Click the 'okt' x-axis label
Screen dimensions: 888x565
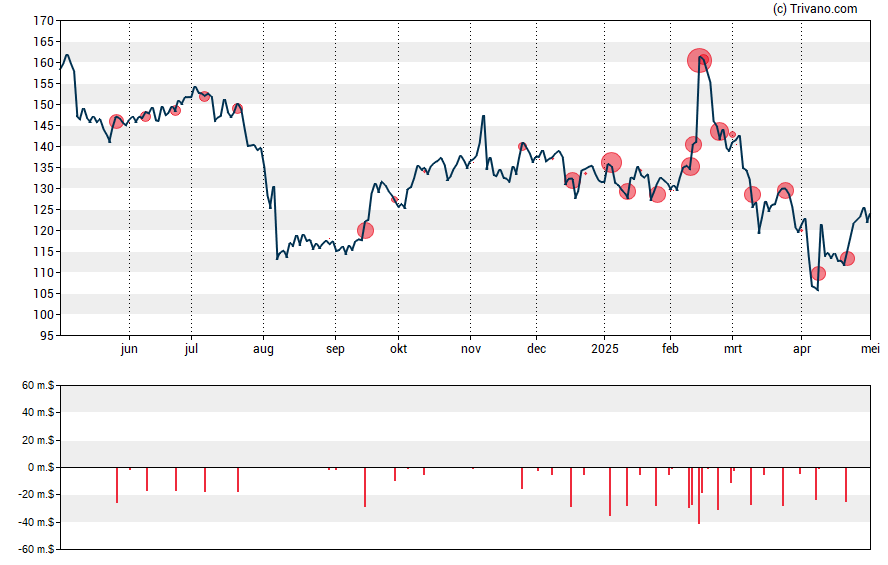tap(398, 348)
